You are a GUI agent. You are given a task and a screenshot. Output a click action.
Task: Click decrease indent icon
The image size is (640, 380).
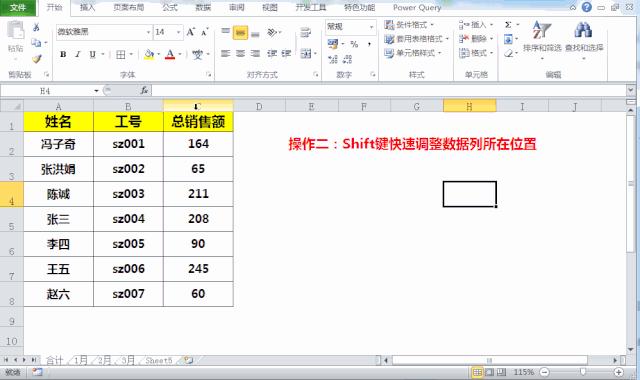(272, 53)
